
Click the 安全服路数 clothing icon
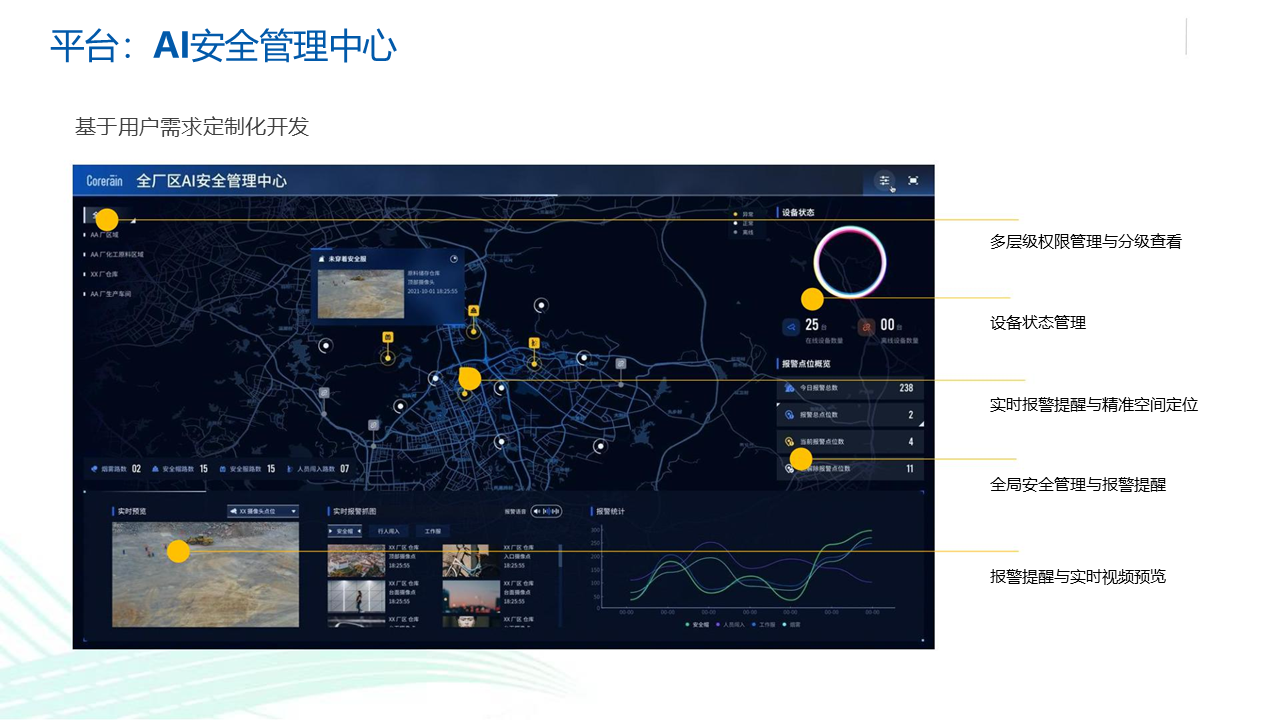(x=222, y=468)
